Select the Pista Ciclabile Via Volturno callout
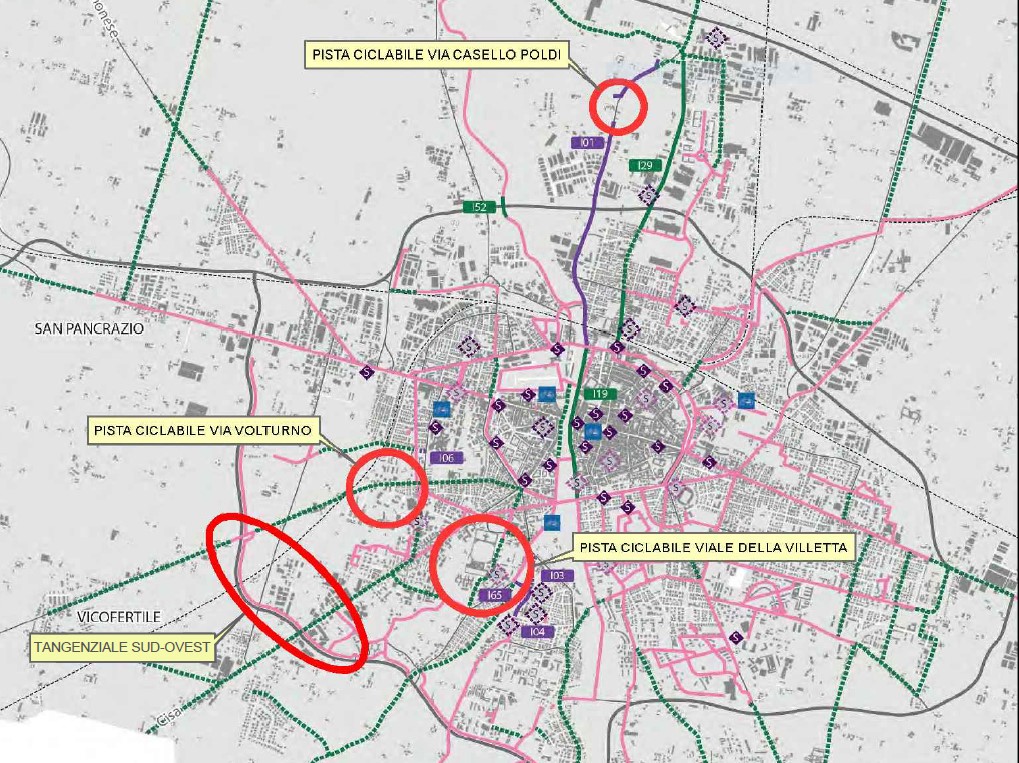 click(204, 430)
